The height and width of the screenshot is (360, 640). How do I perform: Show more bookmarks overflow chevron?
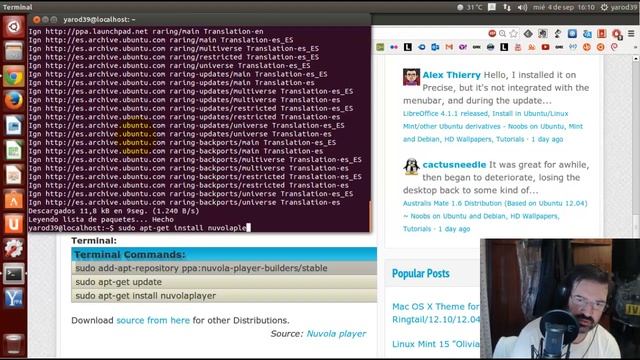pos(635,47)
